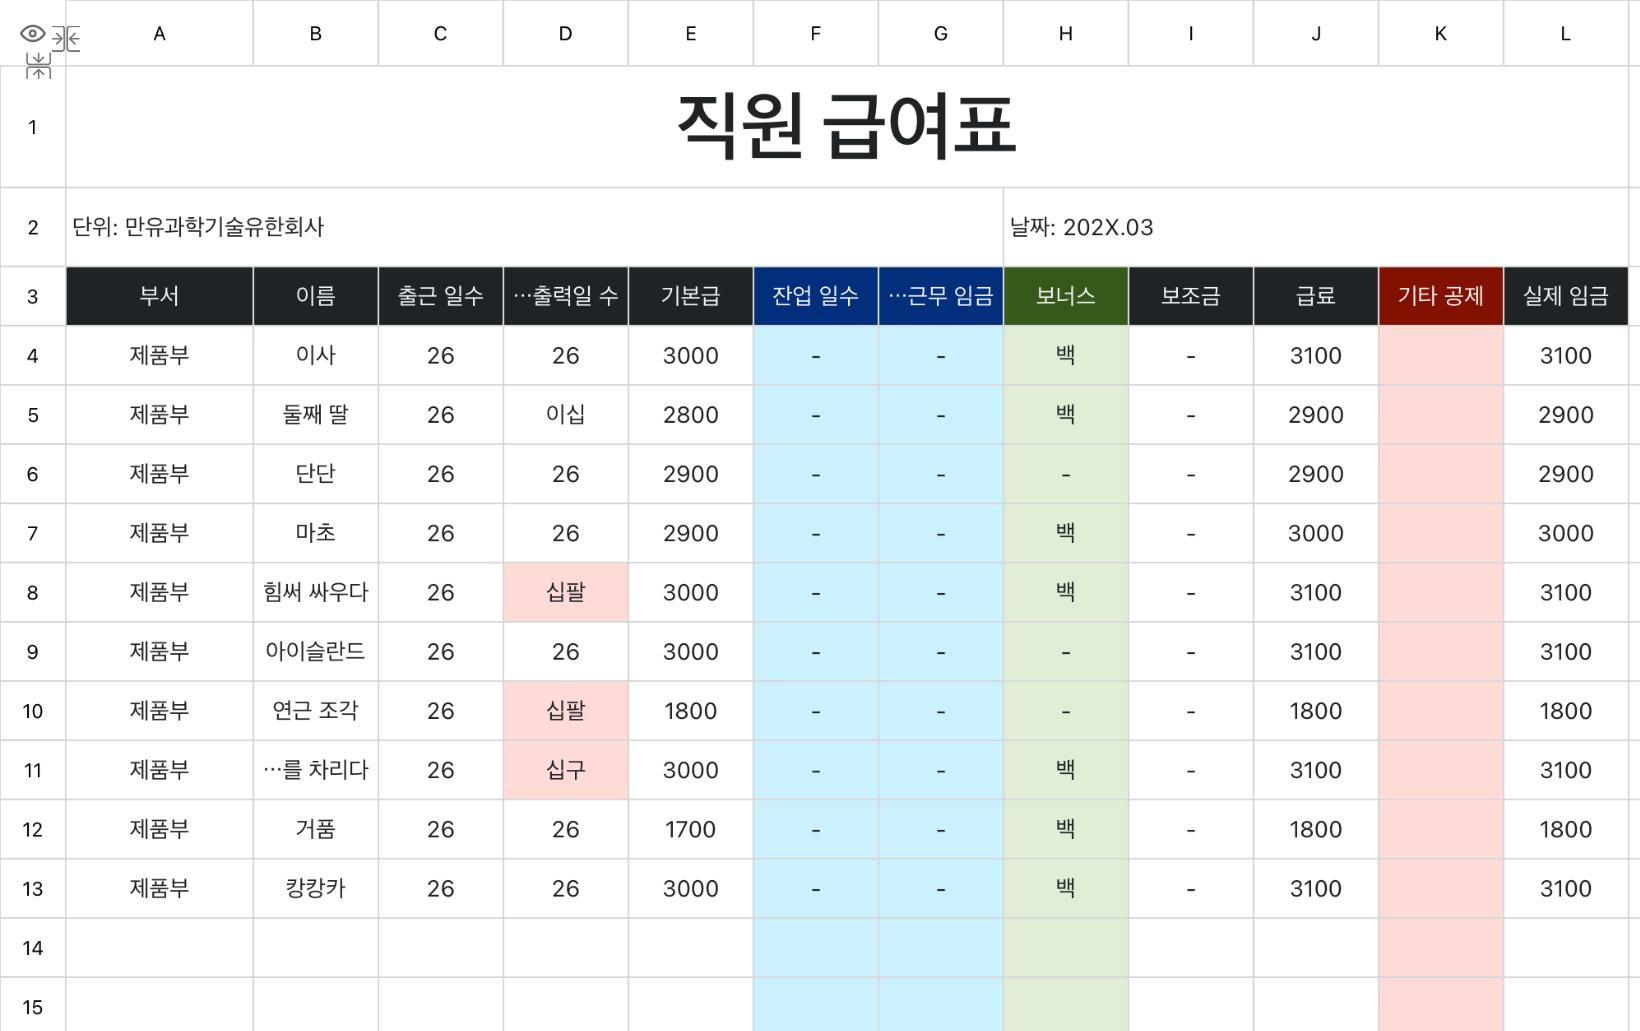Screen dimensions: 1640x1031
Task: Click the 출근 일수 header cell
Action: point(440,296)
